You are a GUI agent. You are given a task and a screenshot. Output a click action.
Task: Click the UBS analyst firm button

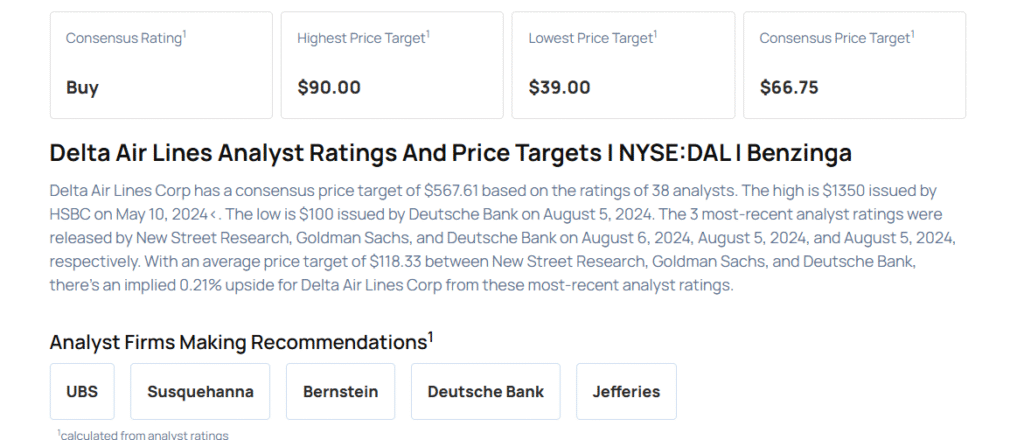(82, 391)
